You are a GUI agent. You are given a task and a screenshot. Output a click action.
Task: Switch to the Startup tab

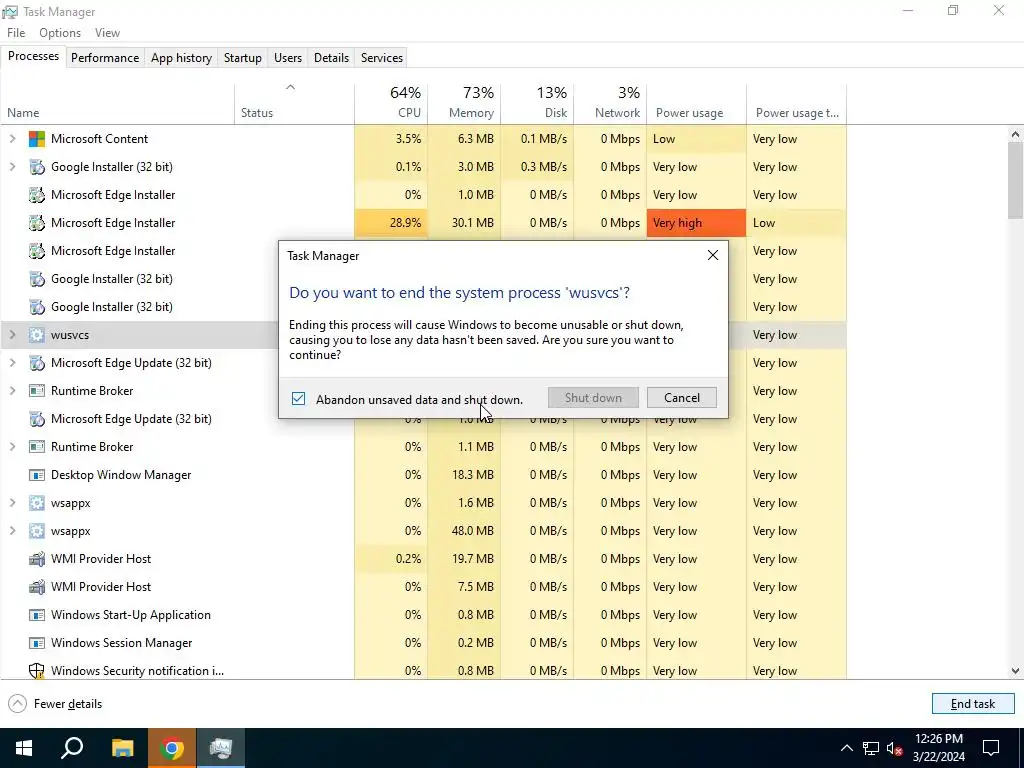(243, 57)
